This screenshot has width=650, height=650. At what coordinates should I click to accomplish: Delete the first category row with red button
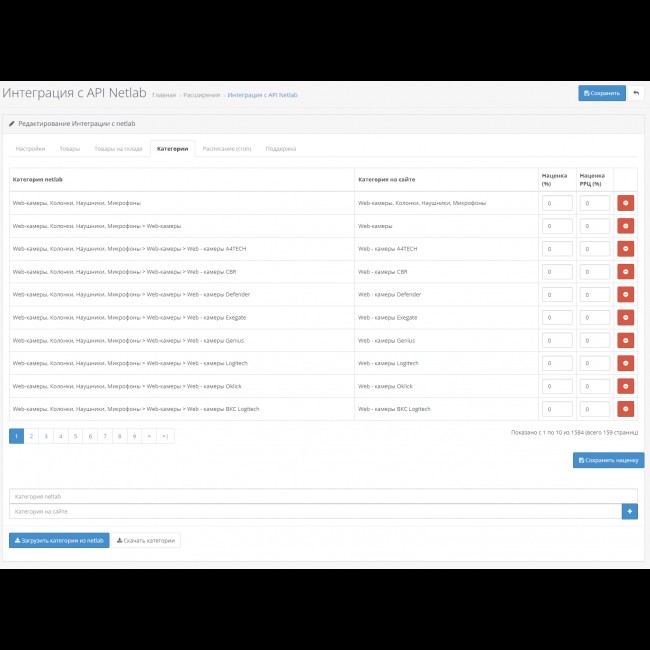tap(625, 202)
